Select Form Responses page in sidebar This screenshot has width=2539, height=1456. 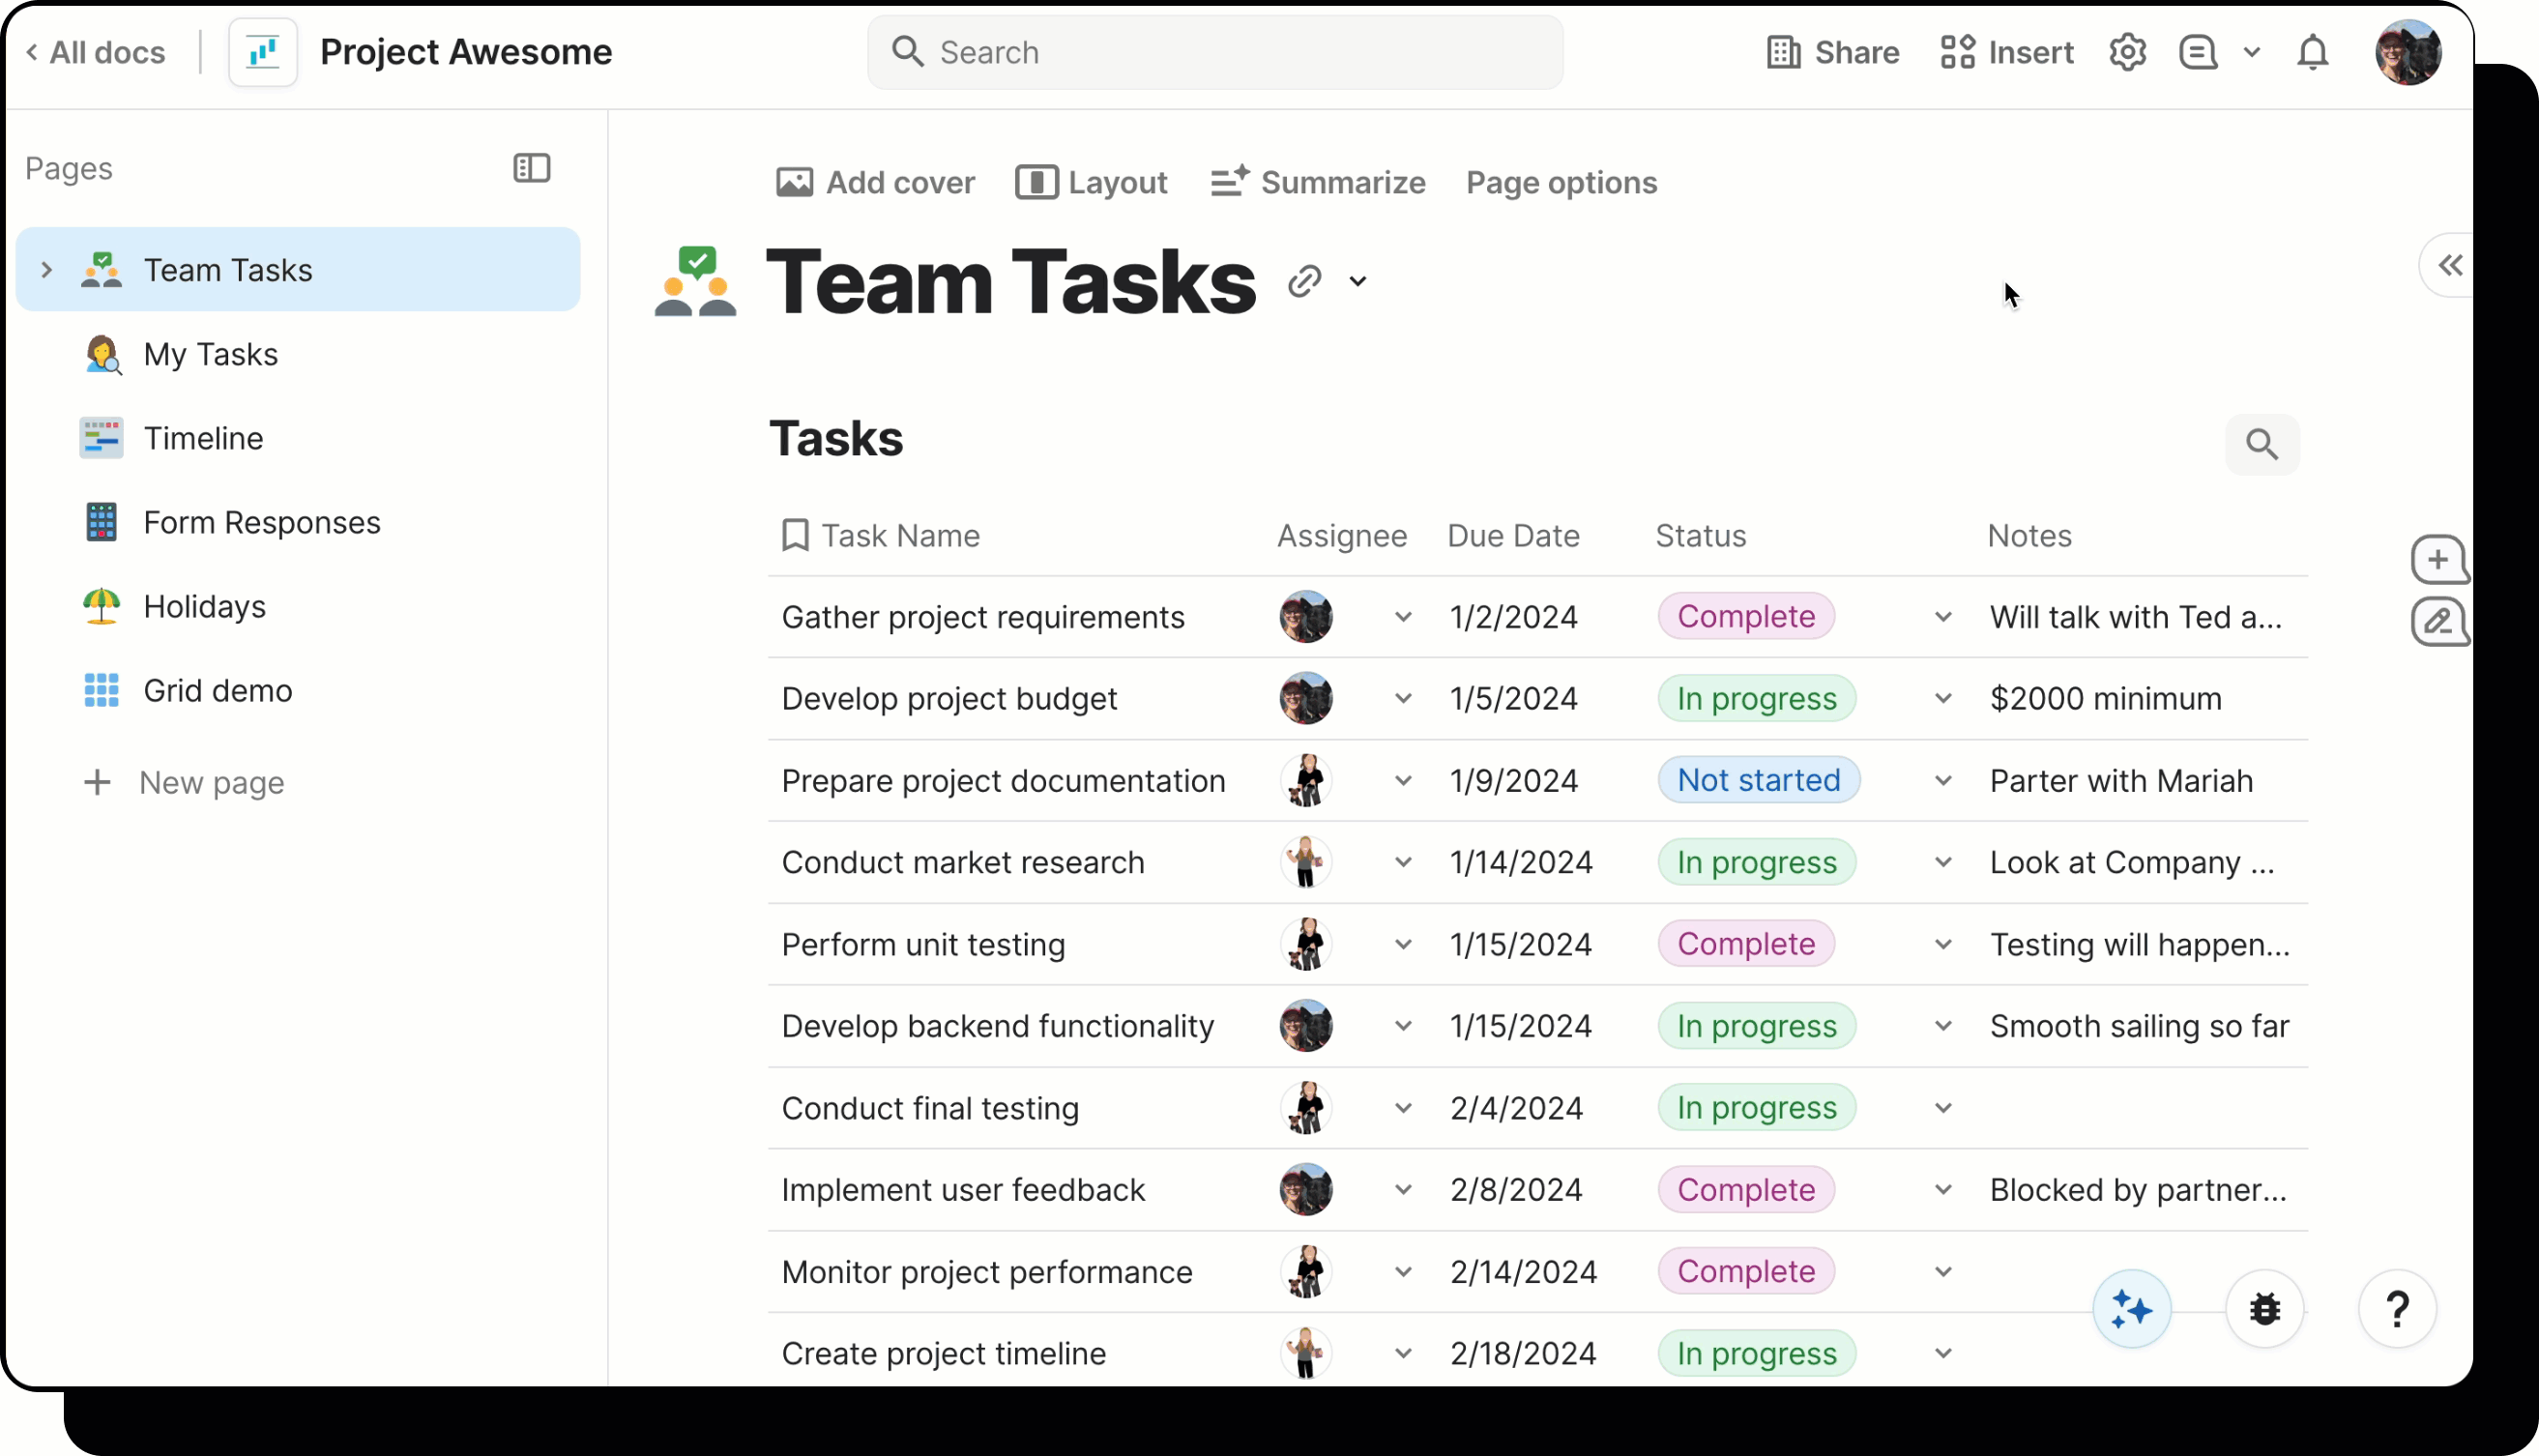(x=261, y=522)
